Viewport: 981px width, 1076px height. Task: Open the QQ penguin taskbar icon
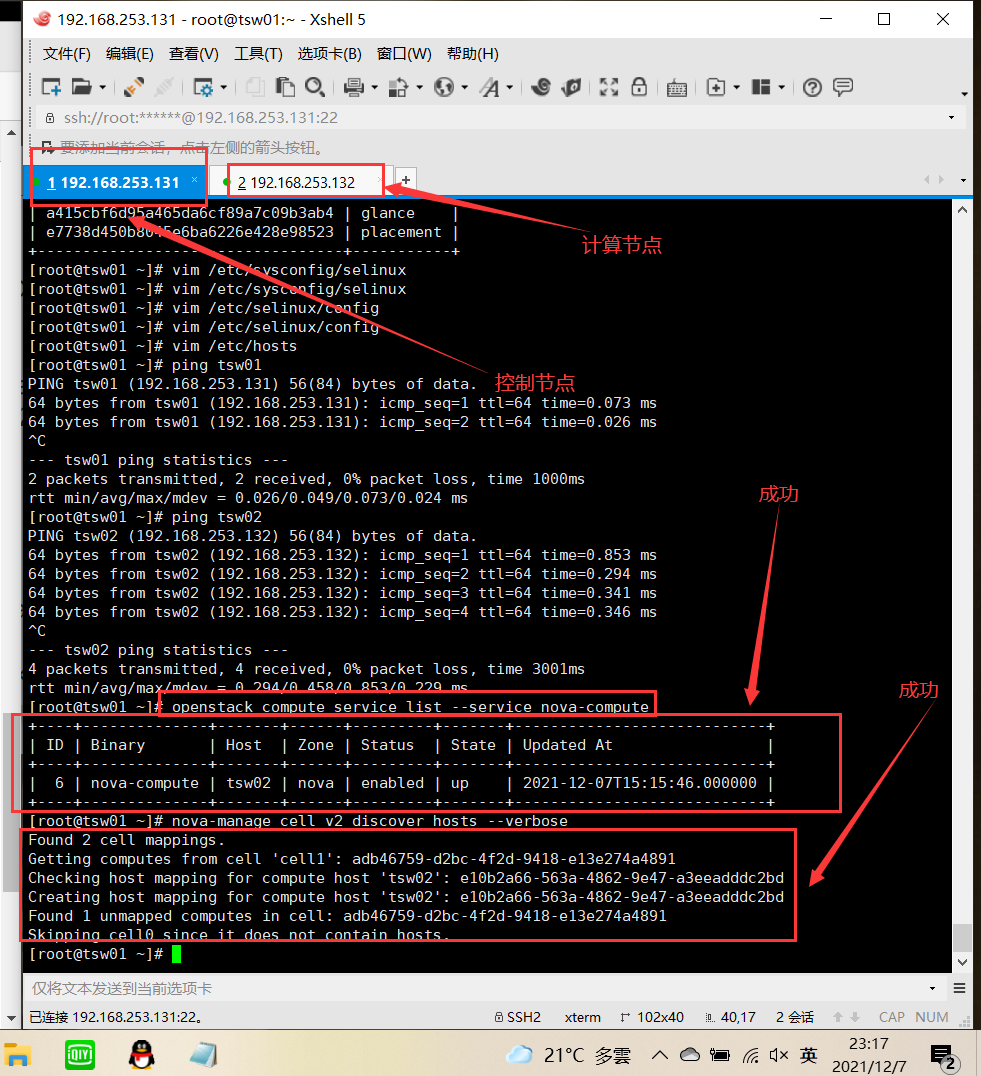[142, 1055]
